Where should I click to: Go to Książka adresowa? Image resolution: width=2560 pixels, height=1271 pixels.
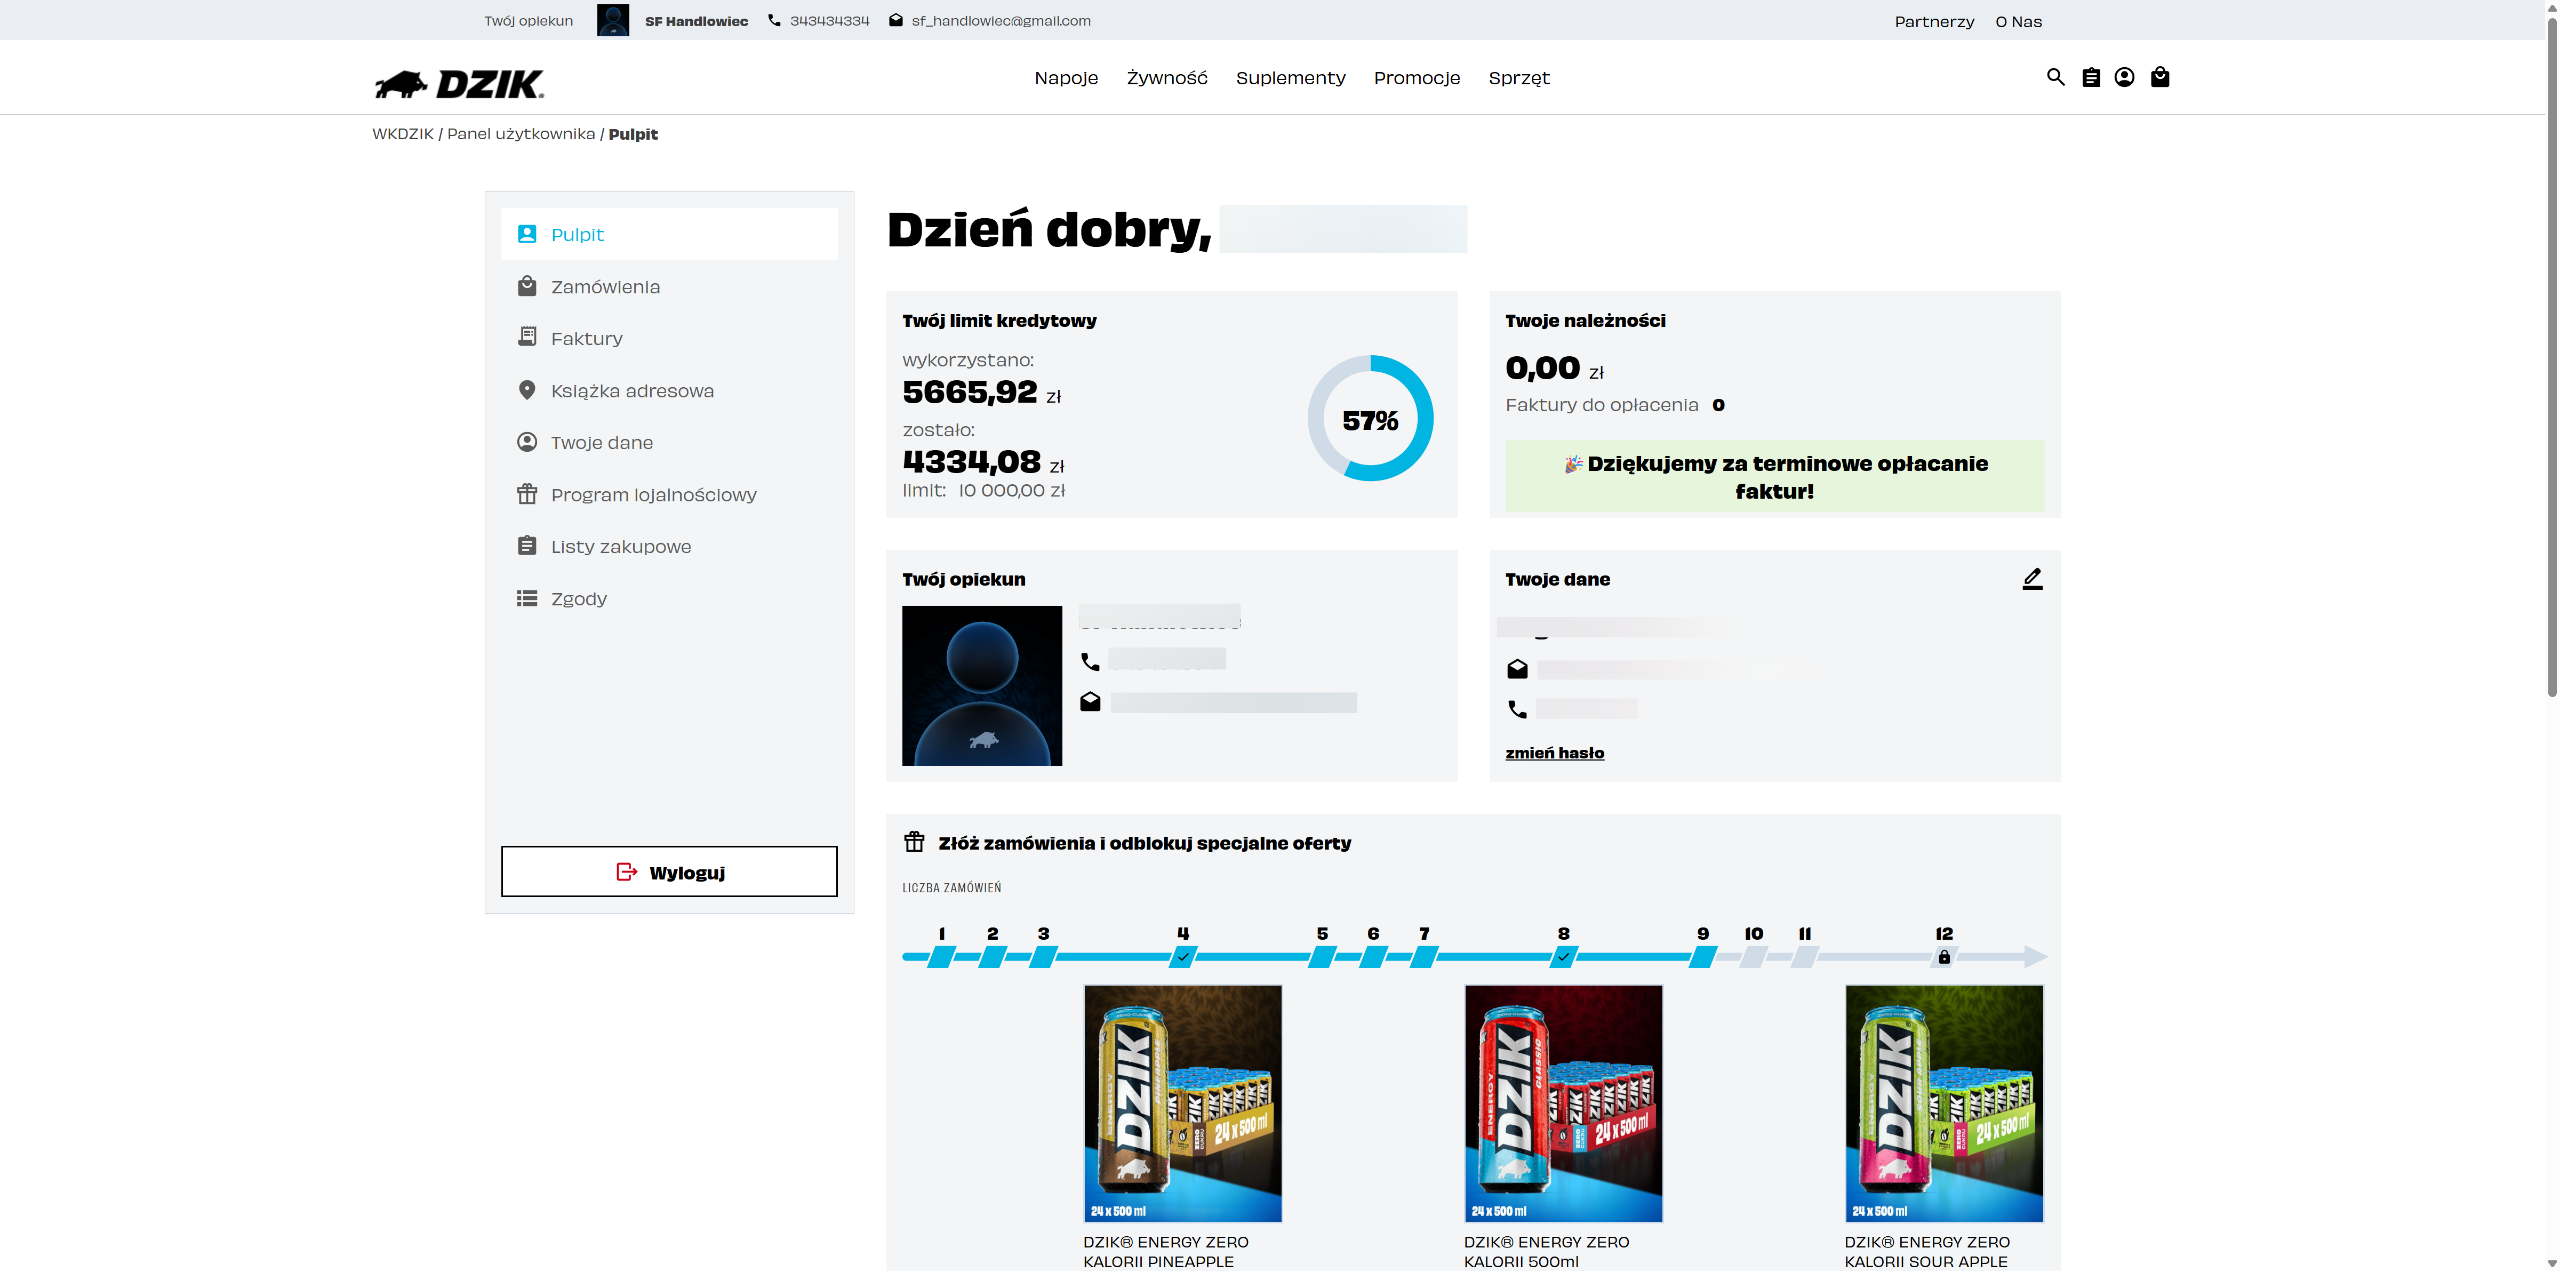coord(632,391)
